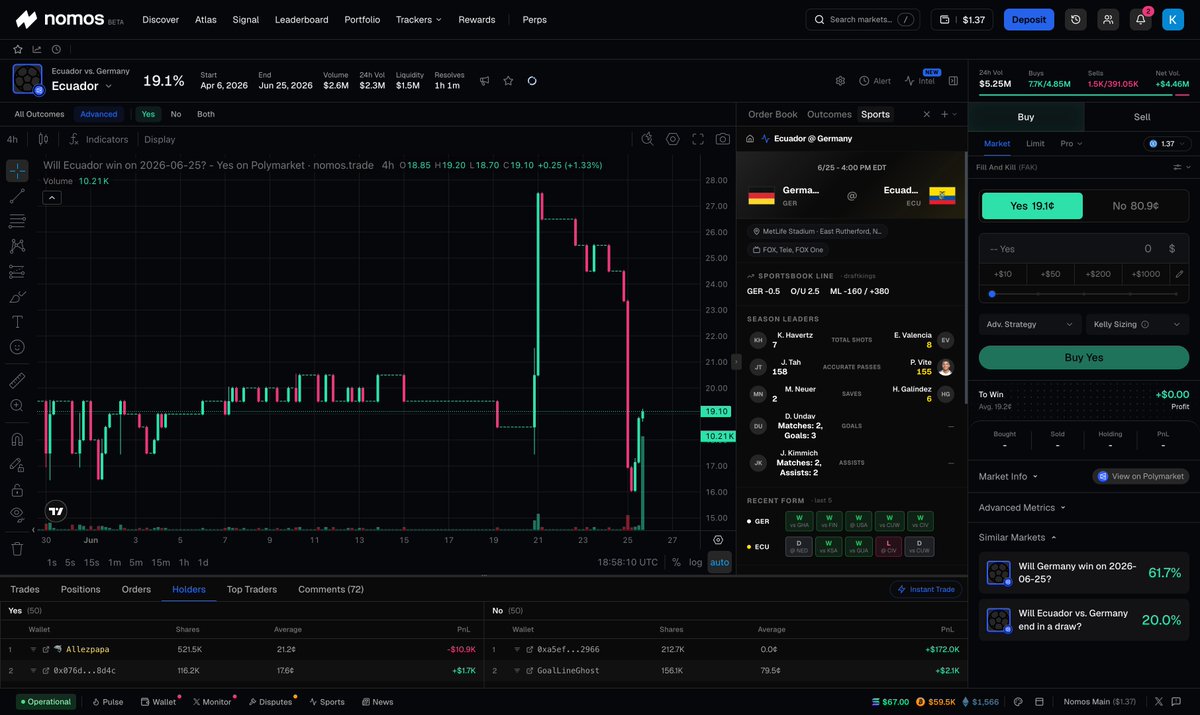Go to sports panel home icon

[x=750, y=139]
